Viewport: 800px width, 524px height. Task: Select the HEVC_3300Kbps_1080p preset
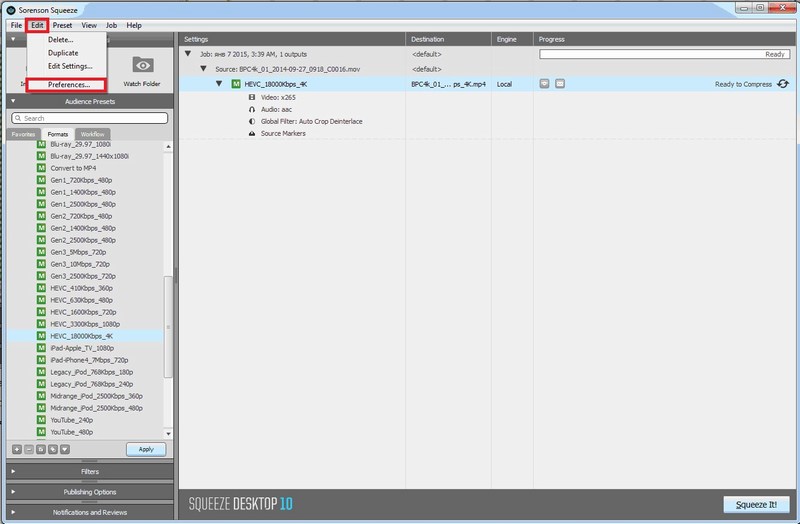85,324
